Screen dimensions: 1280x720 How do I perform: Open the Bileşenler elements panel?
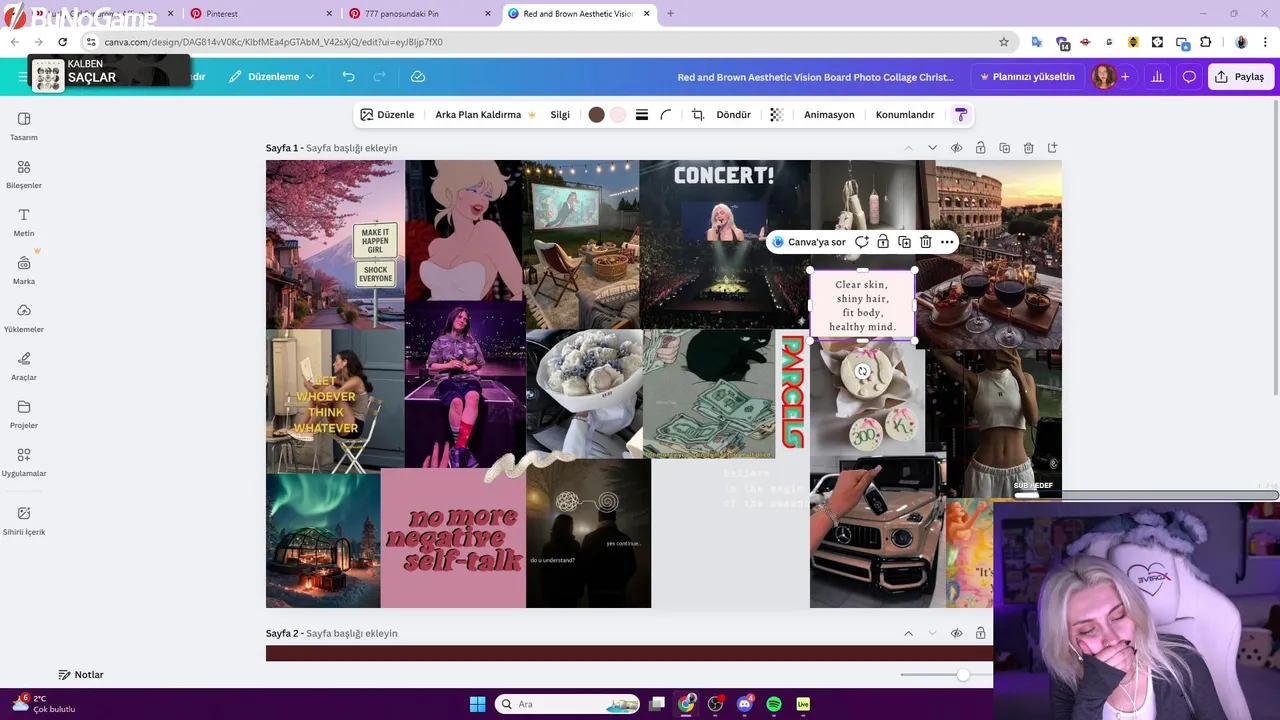(x=24, y=174)
